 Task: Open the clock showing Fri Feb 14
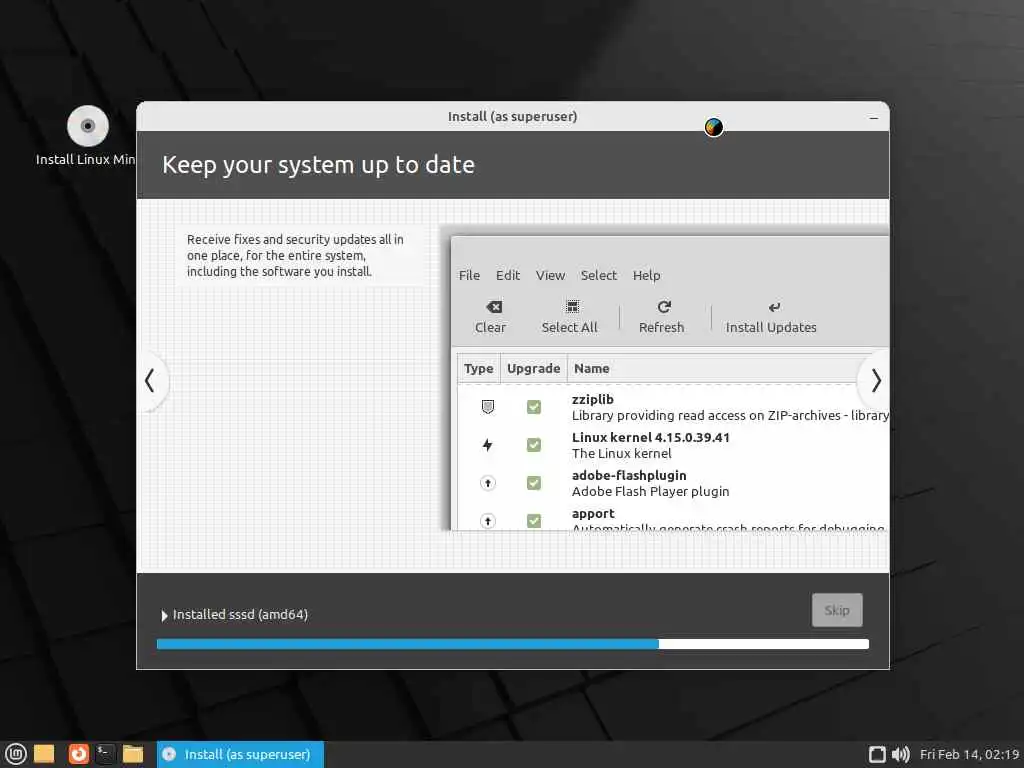(969, 754)
